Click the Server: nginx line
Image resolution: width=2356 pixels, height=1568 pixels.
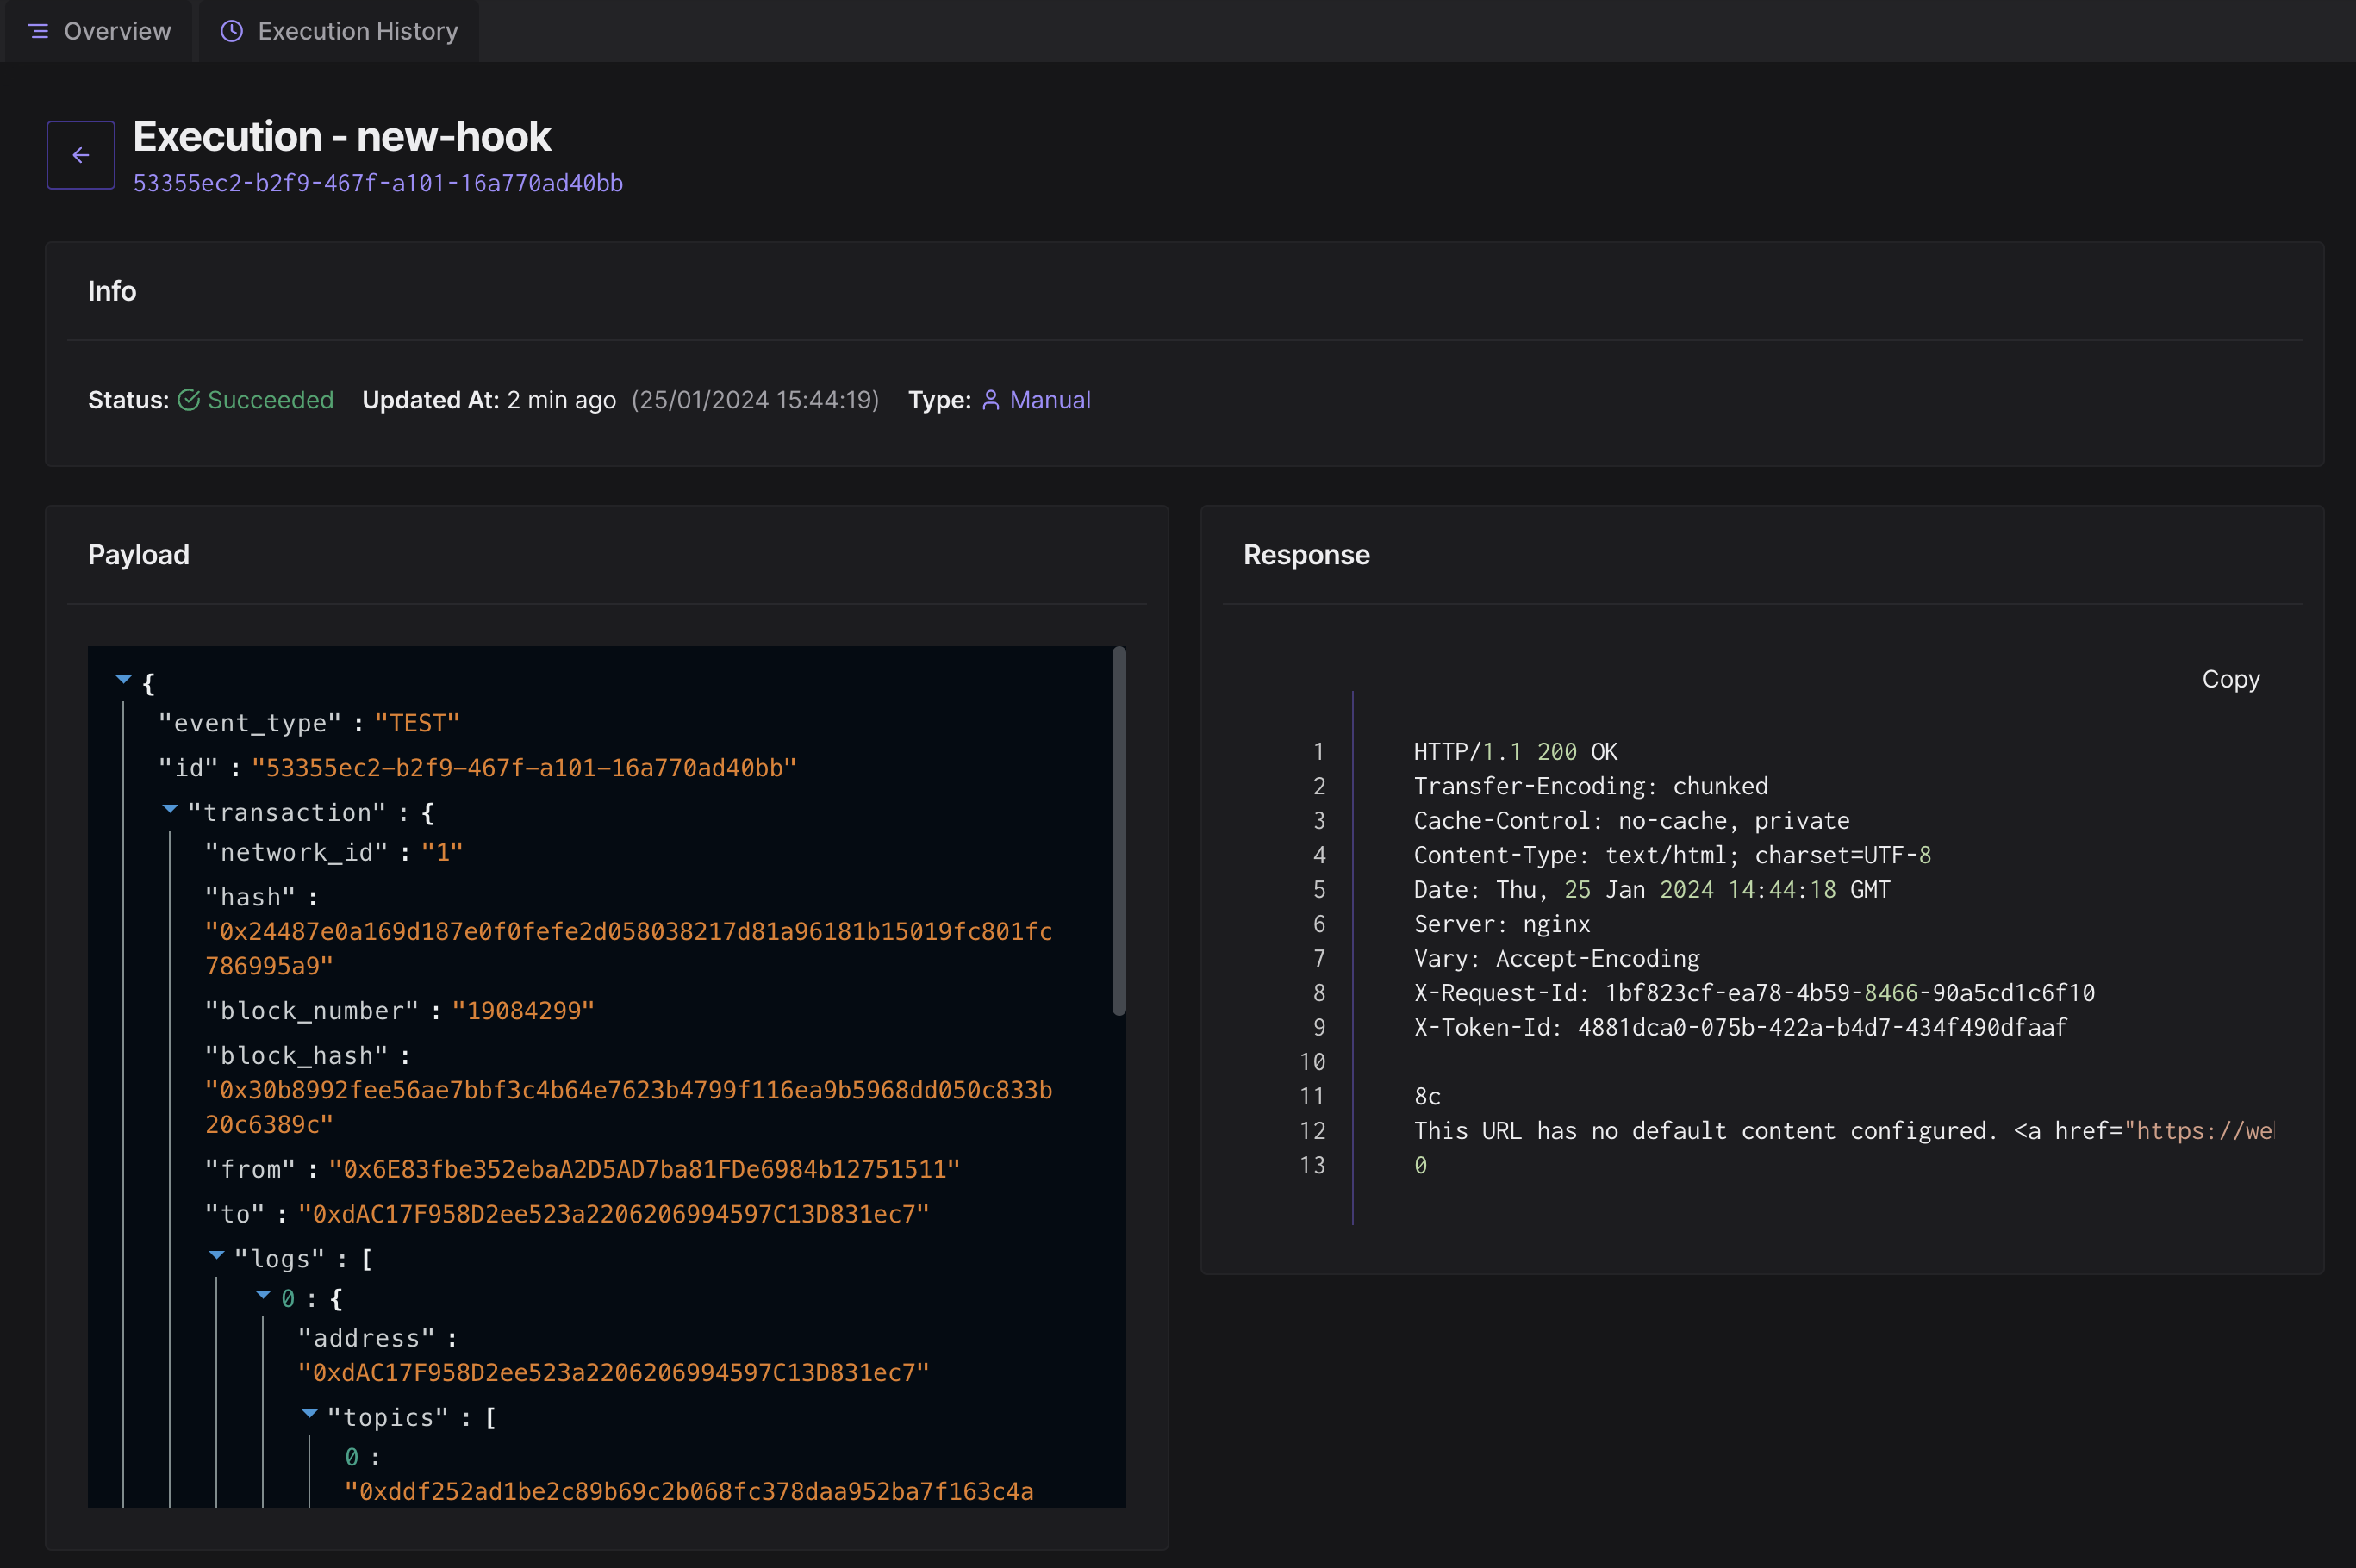pyautogui.click(x=1501, y=924)
